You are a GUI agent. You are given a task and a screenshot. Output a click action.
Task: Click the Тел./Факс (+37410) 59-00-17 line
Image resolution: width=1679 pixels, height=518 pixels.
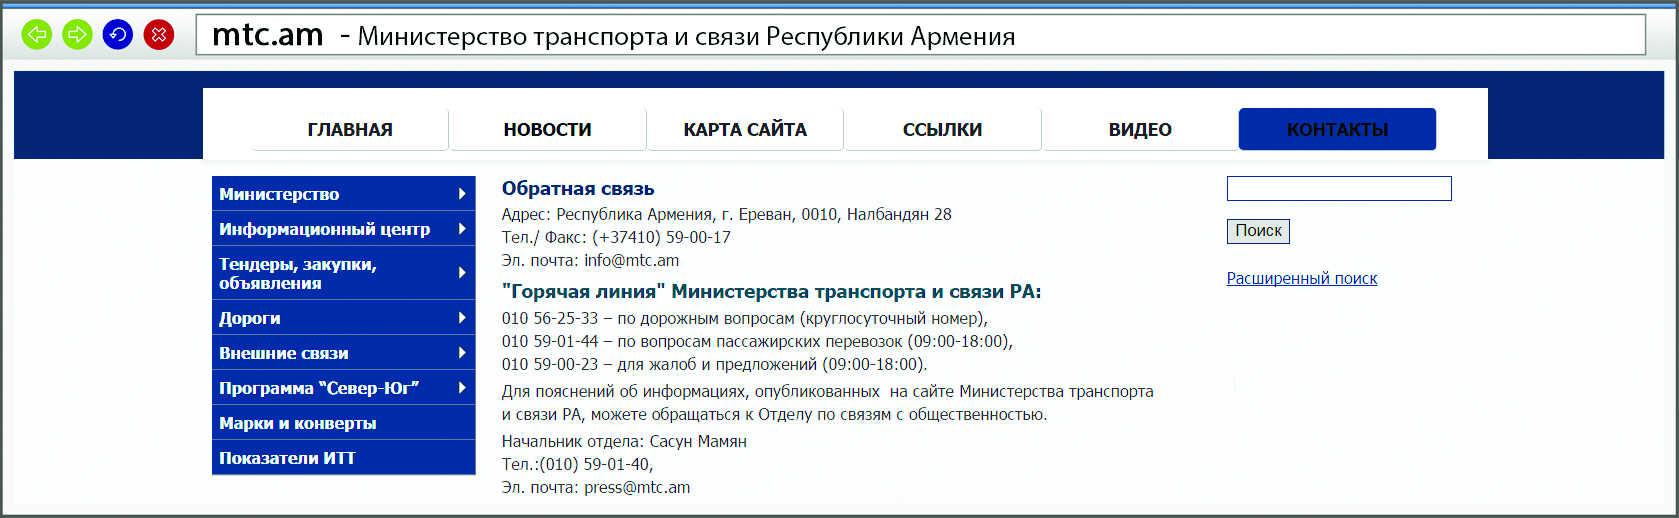point(616,237)
